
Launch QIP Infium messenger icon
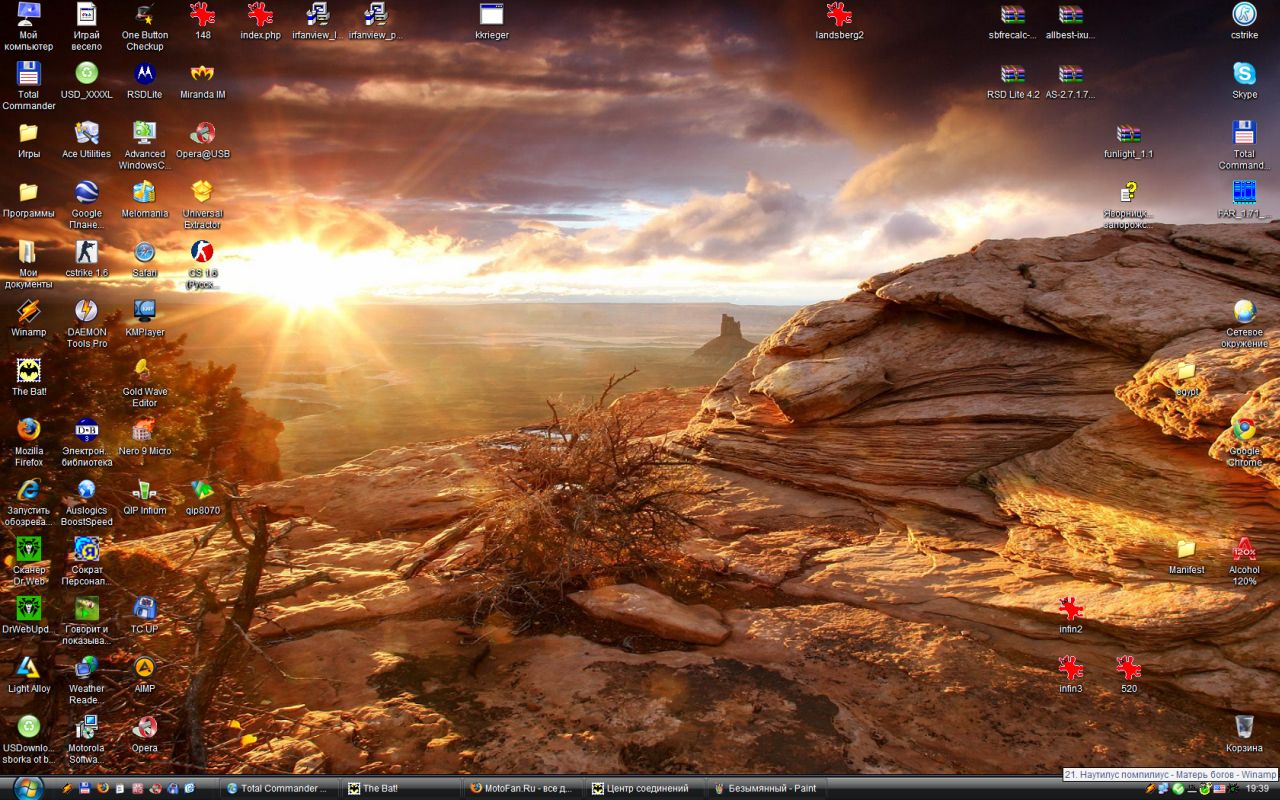pos(145,497)
